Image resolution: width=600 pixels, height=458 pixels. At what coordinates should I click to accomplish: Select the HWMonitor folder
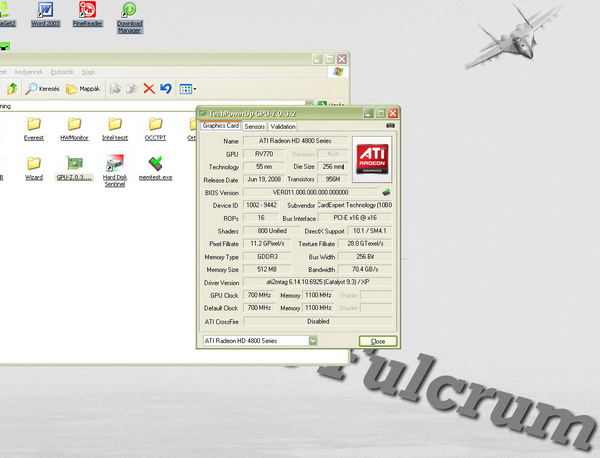pos(74,129)
